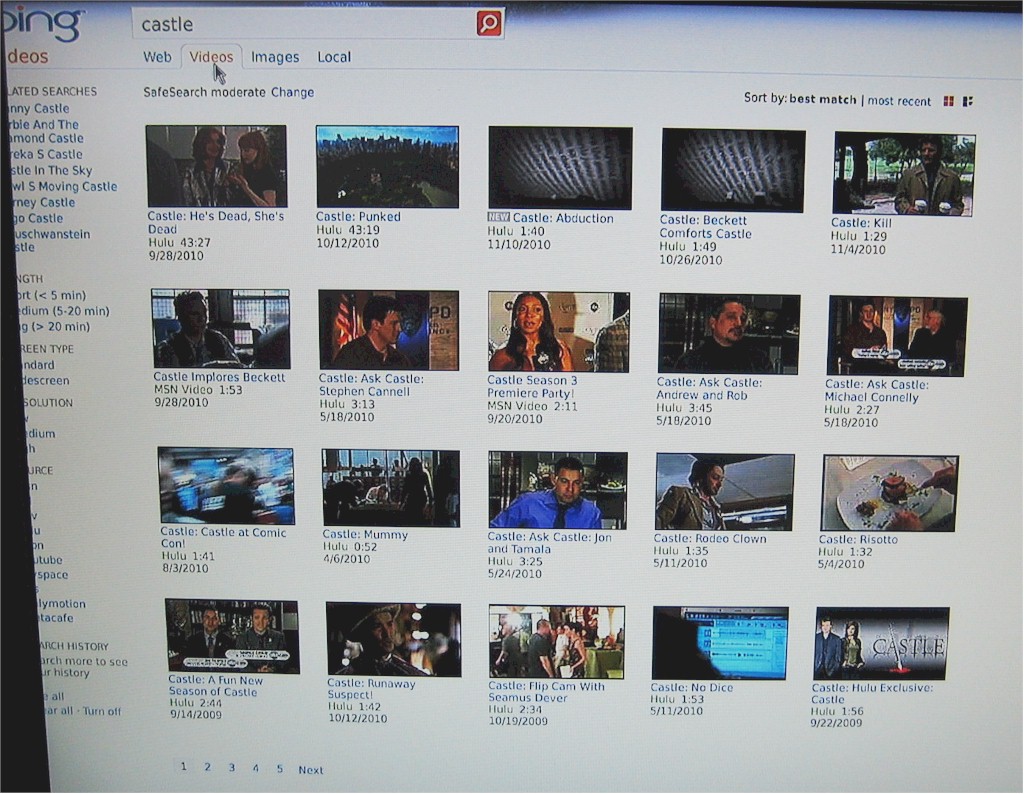
Task: Go to results page 4
Action: pos(255,769)
